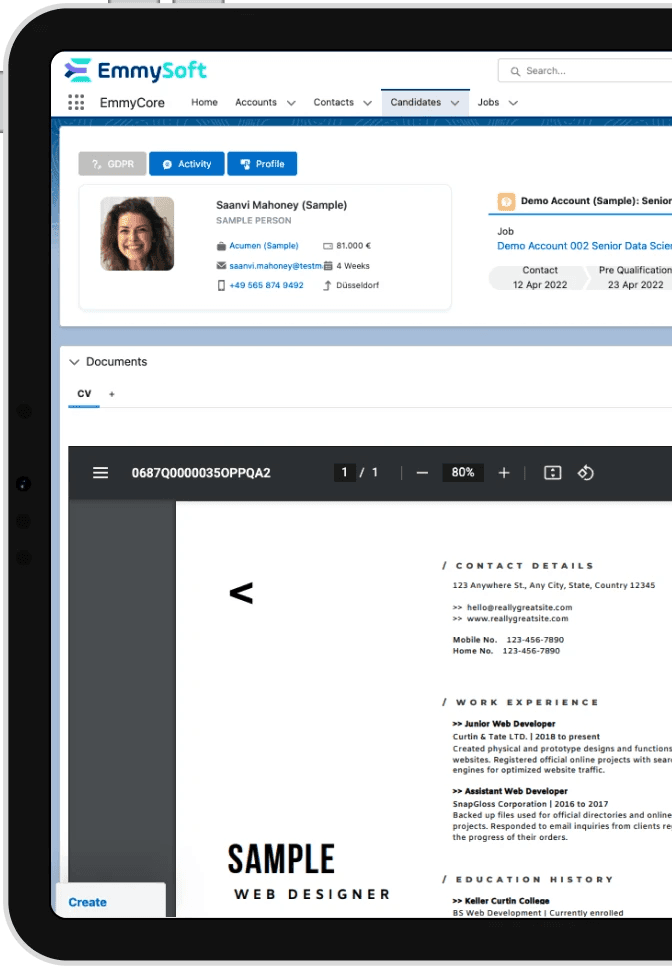Image resolution: width=672 pixels, height=966 pixels.
Task: Click the Profile button
Action: click(262, 164)
